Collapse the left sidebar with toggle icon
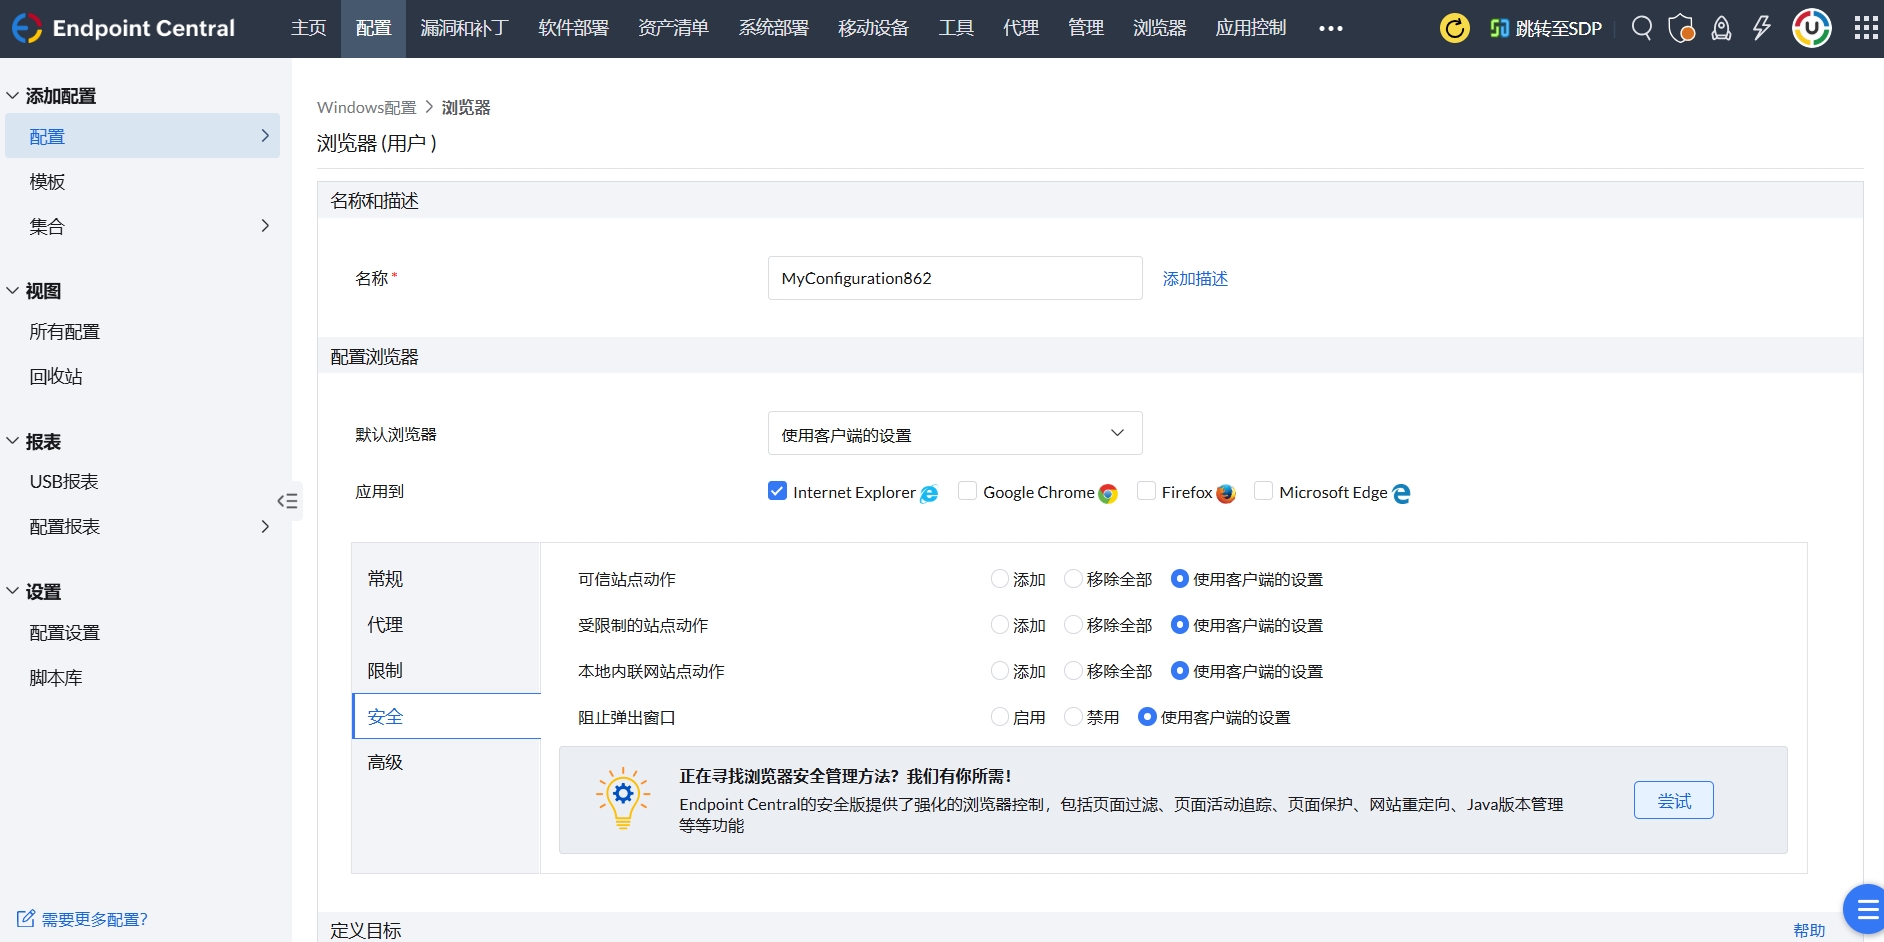This screenshot has width=1884, height=942. point(287,501)
